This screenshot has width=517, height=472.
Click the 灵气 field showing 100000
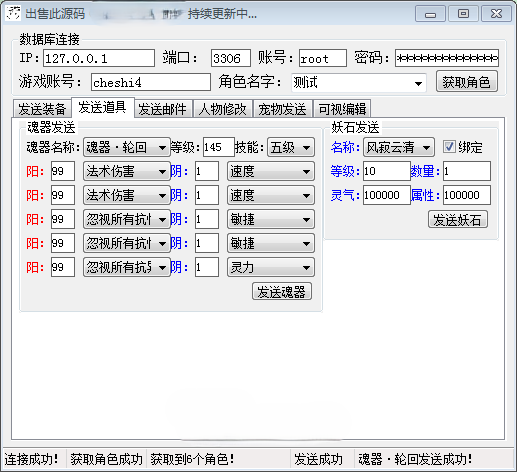click(387, 195)
